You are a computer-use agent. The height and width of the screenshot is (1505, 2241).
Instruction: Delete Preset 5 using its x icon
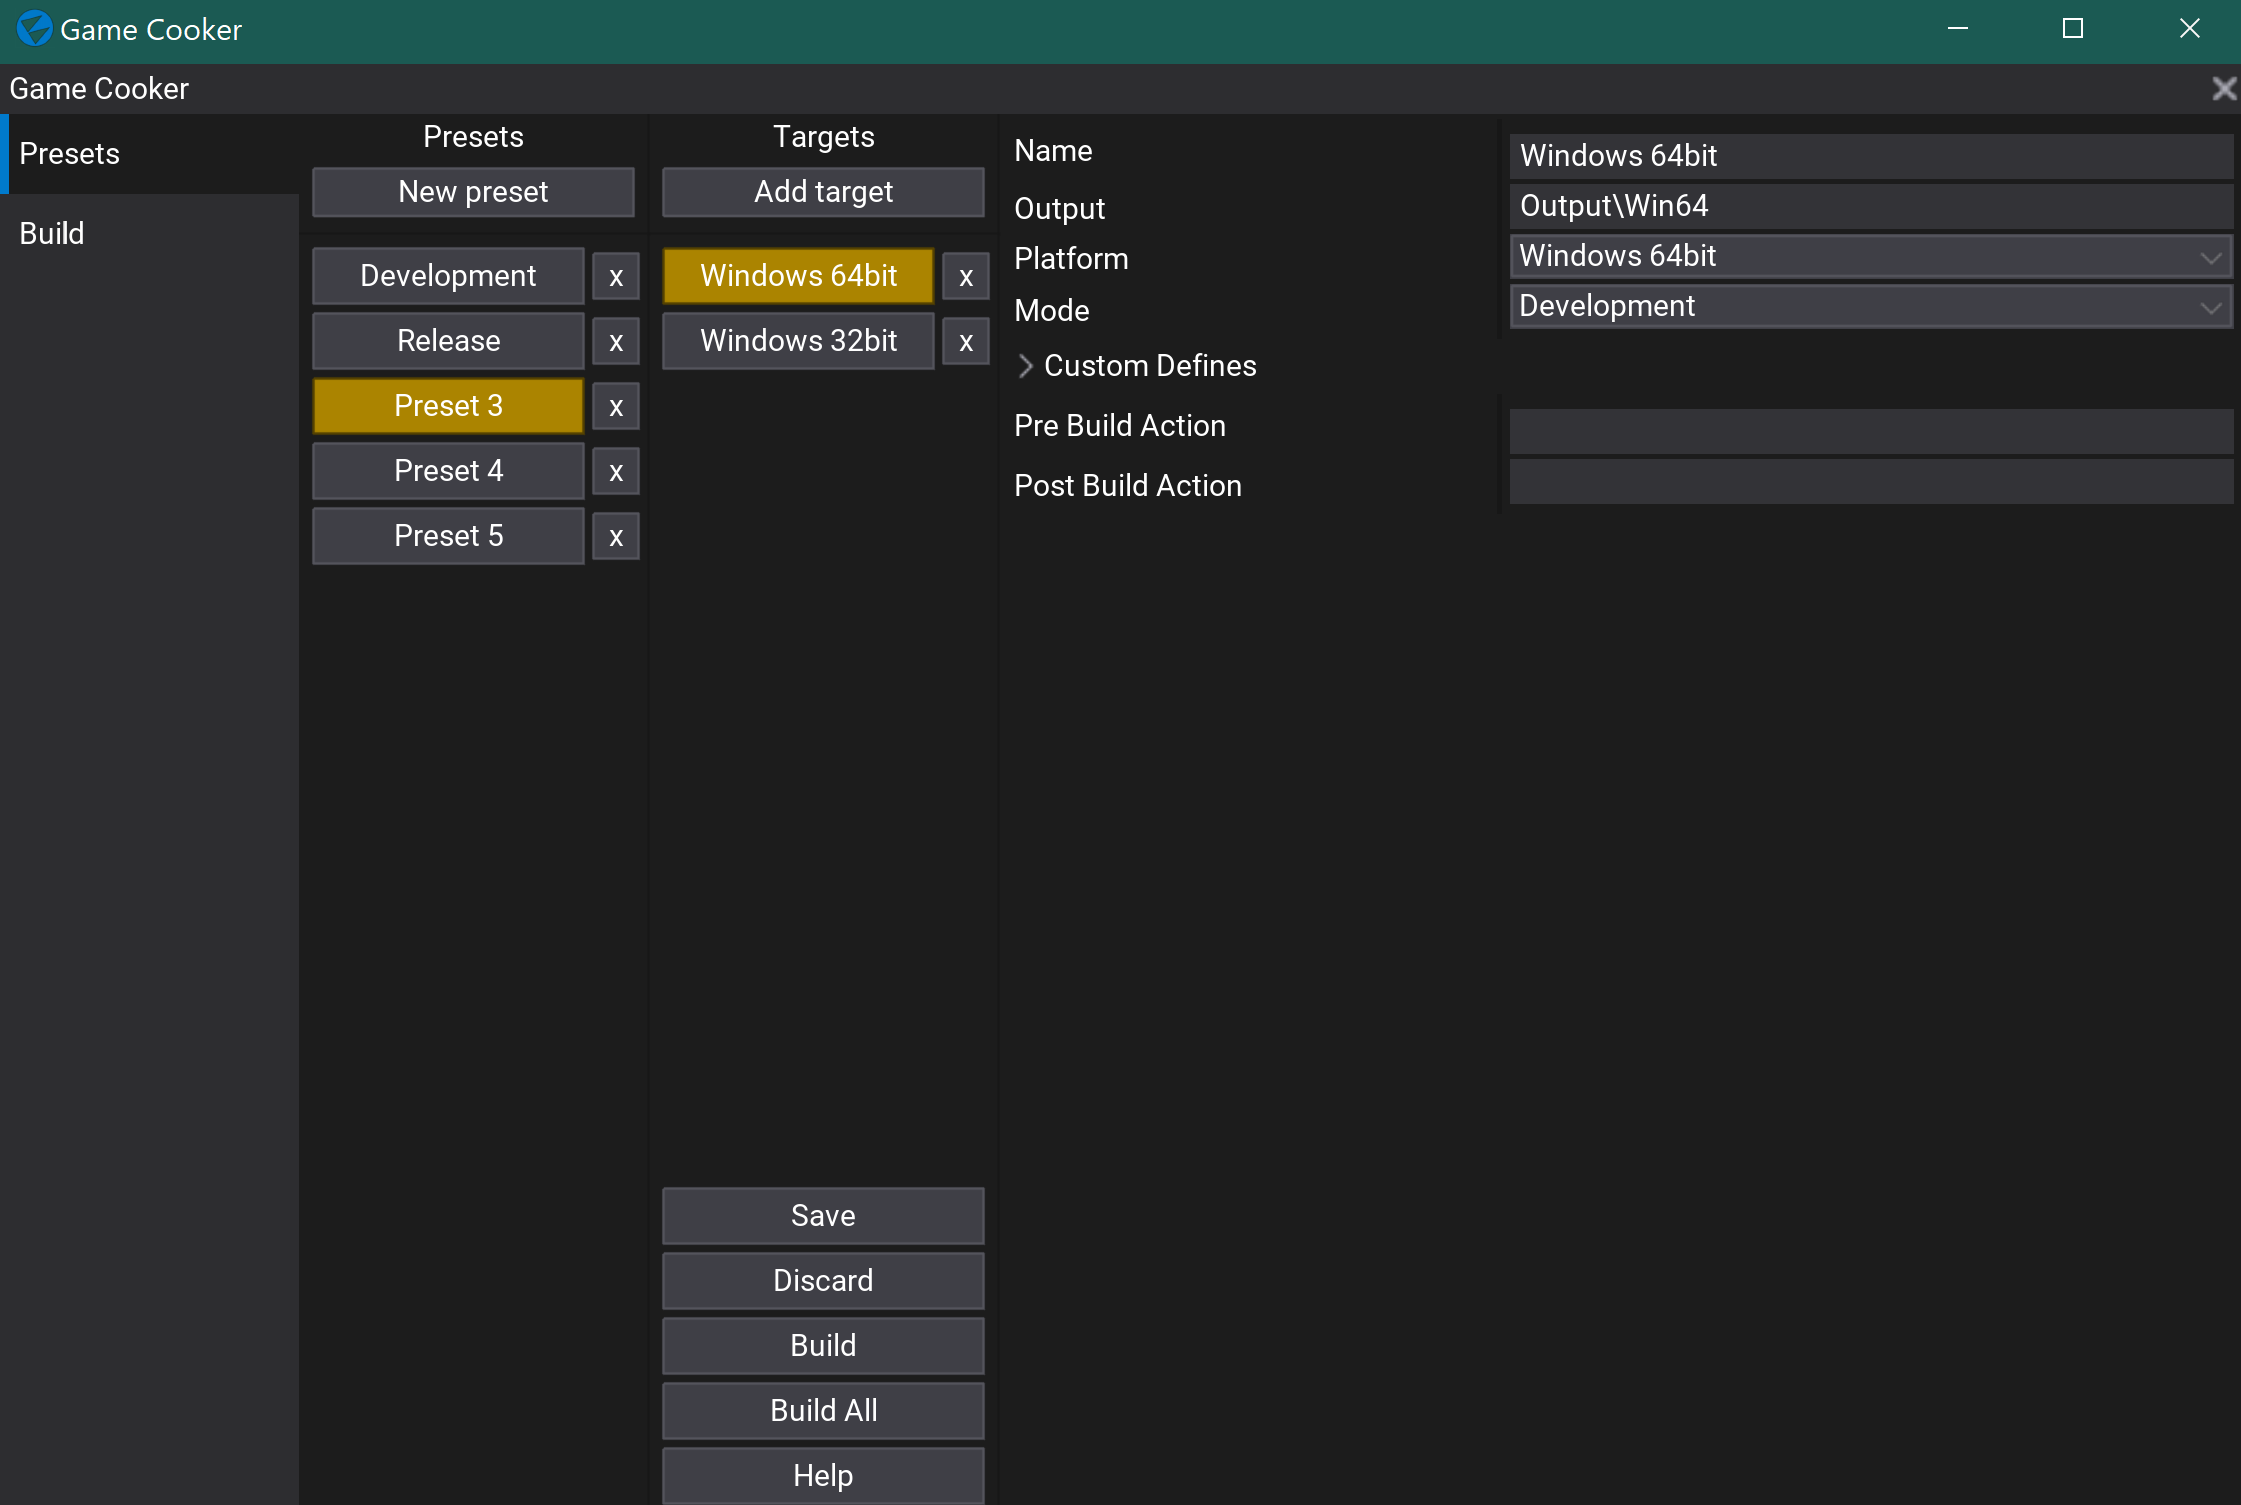615,536
